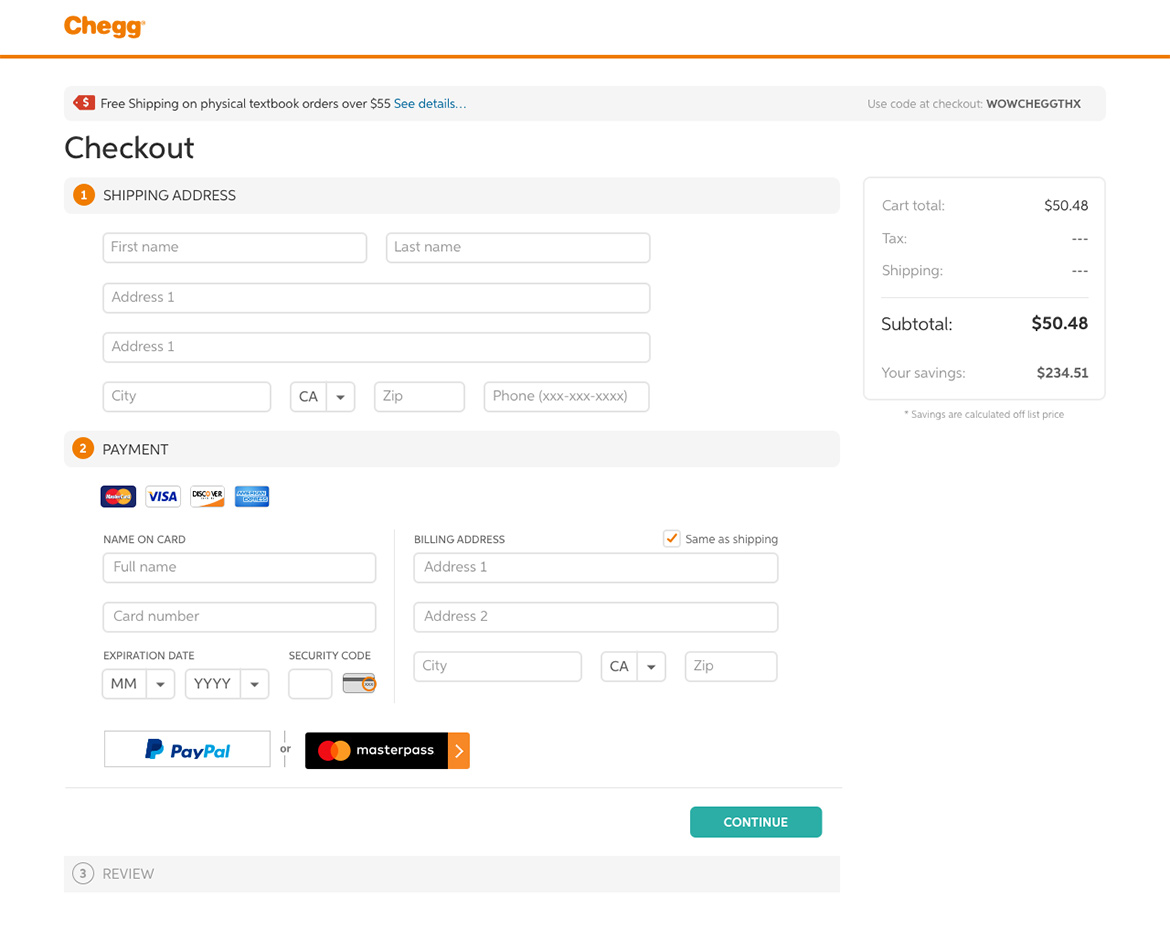Click the Subtotal $50.48 amount
1170x951 pixels.
point(1060,324)
